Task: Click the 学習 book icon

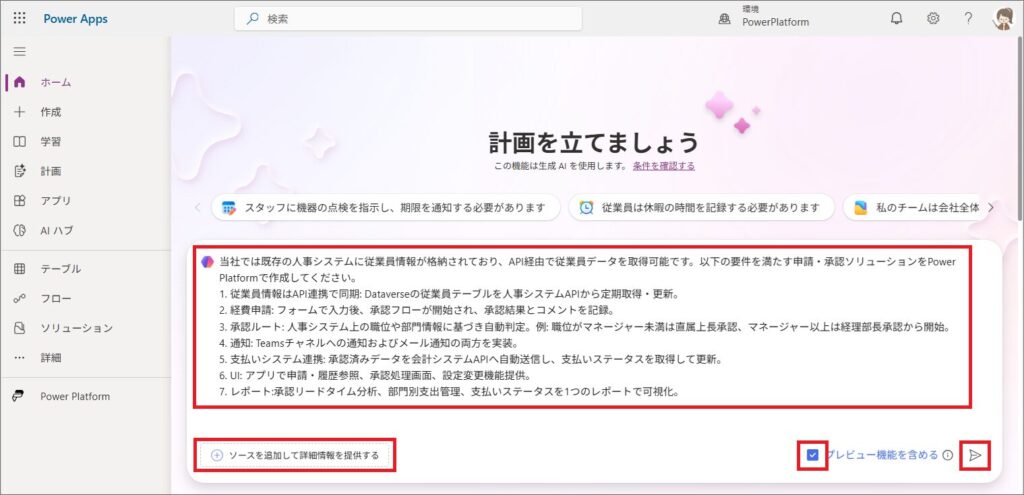Action: point(20,142)
